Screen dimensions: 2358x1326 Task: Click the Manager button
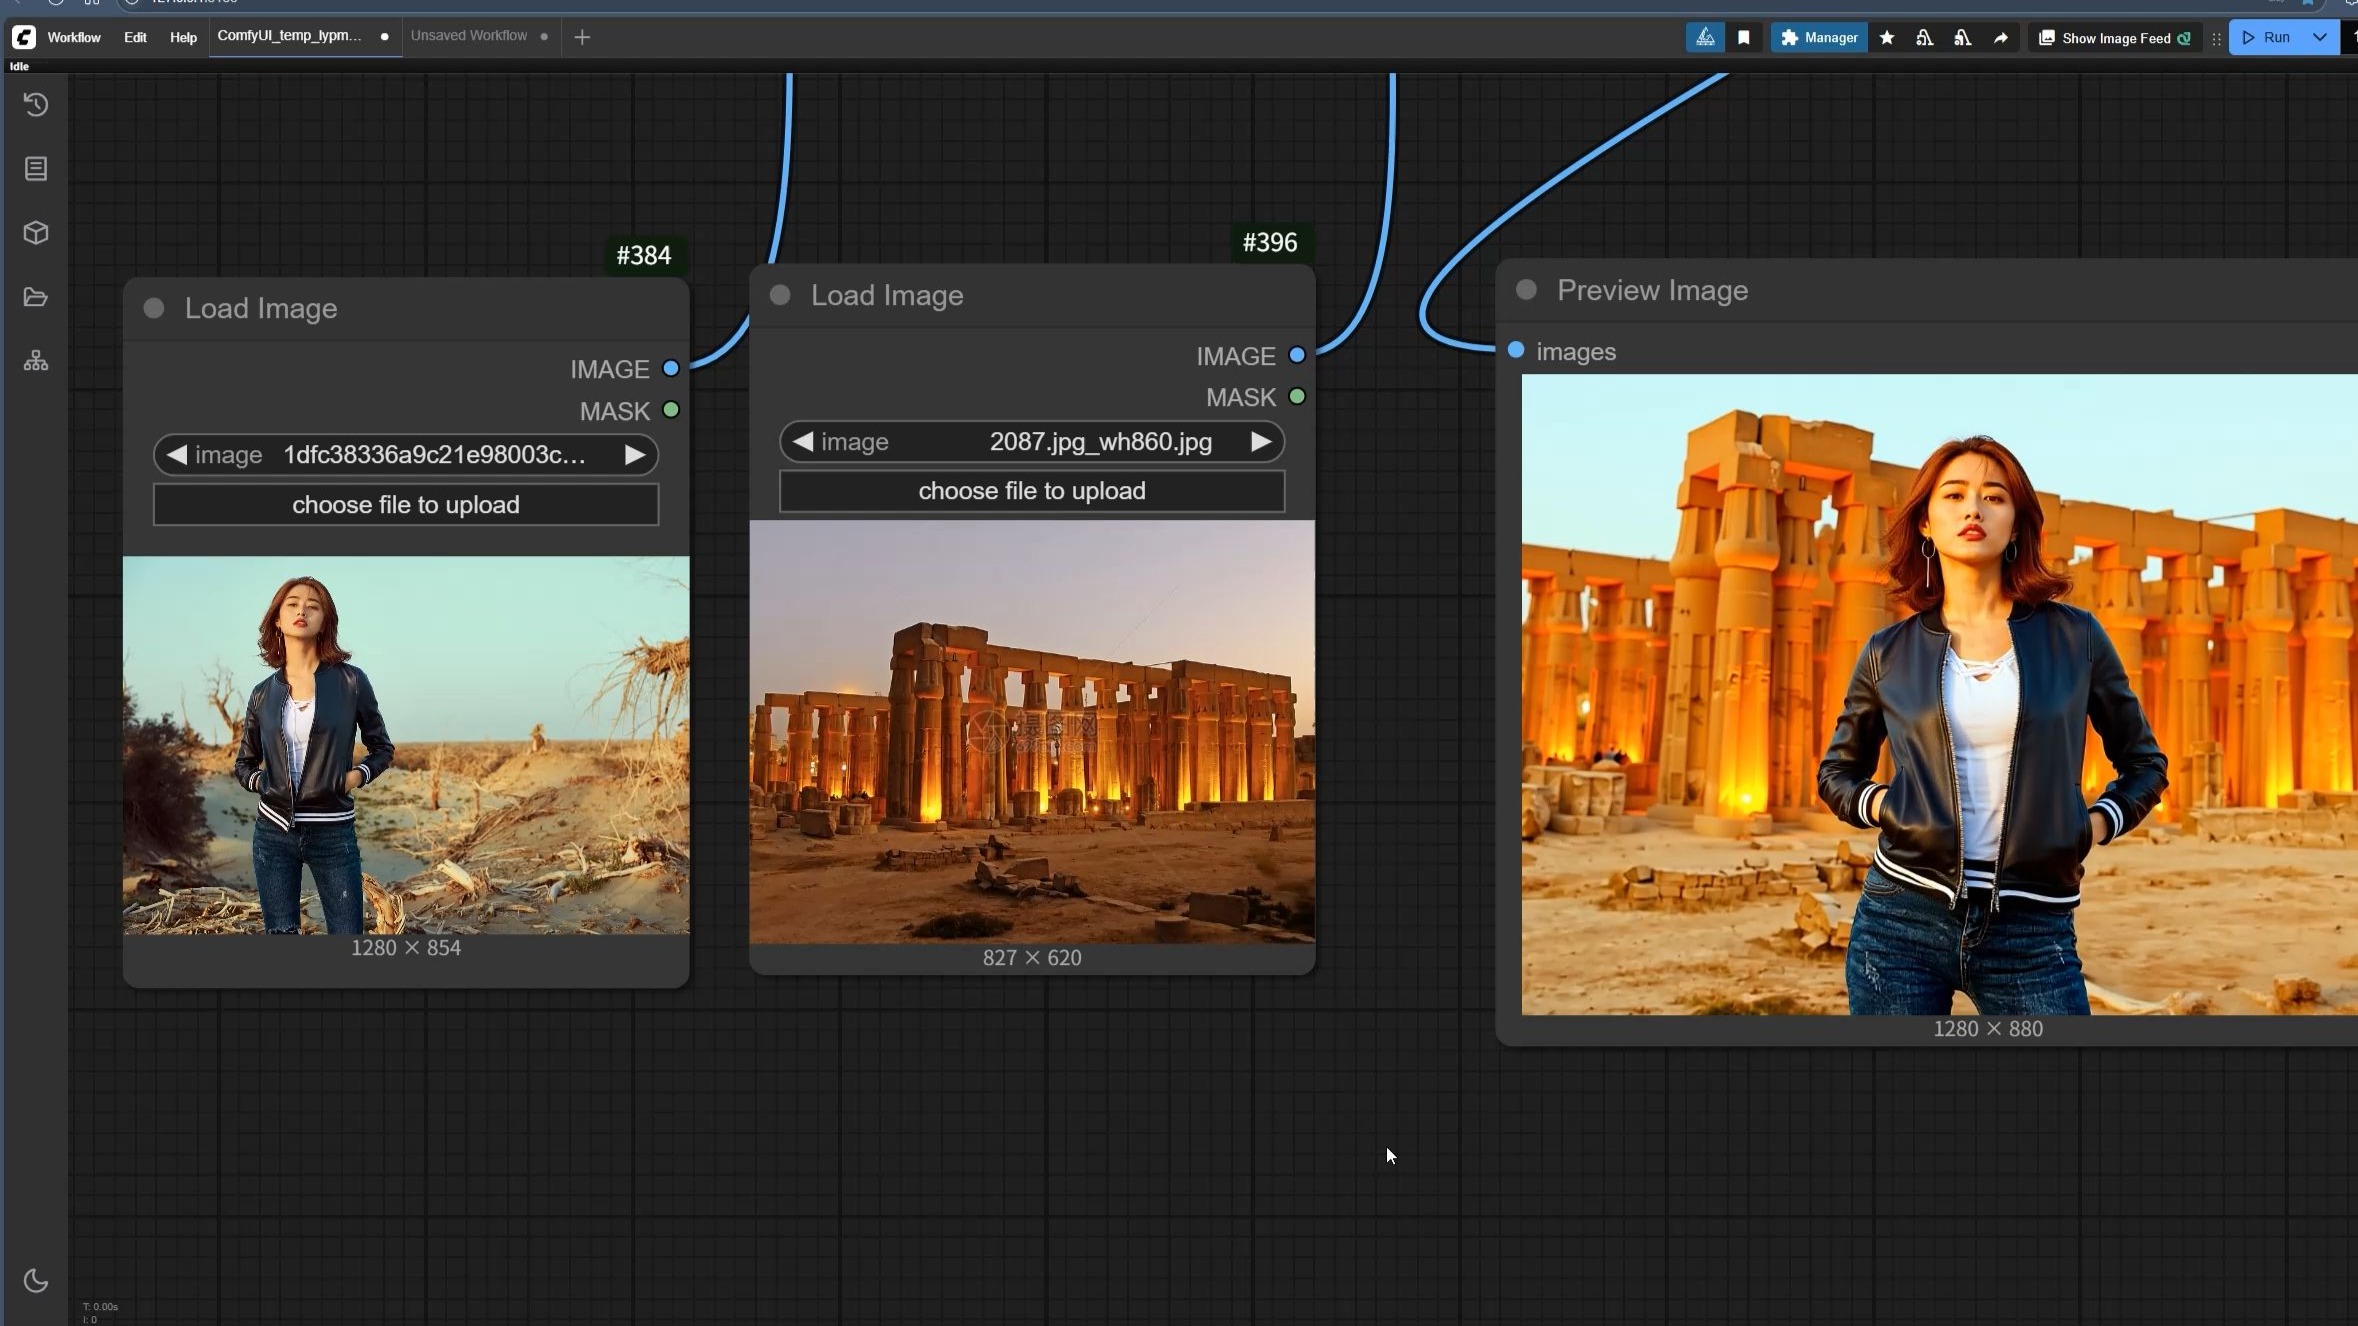[x=1819, y=38]
